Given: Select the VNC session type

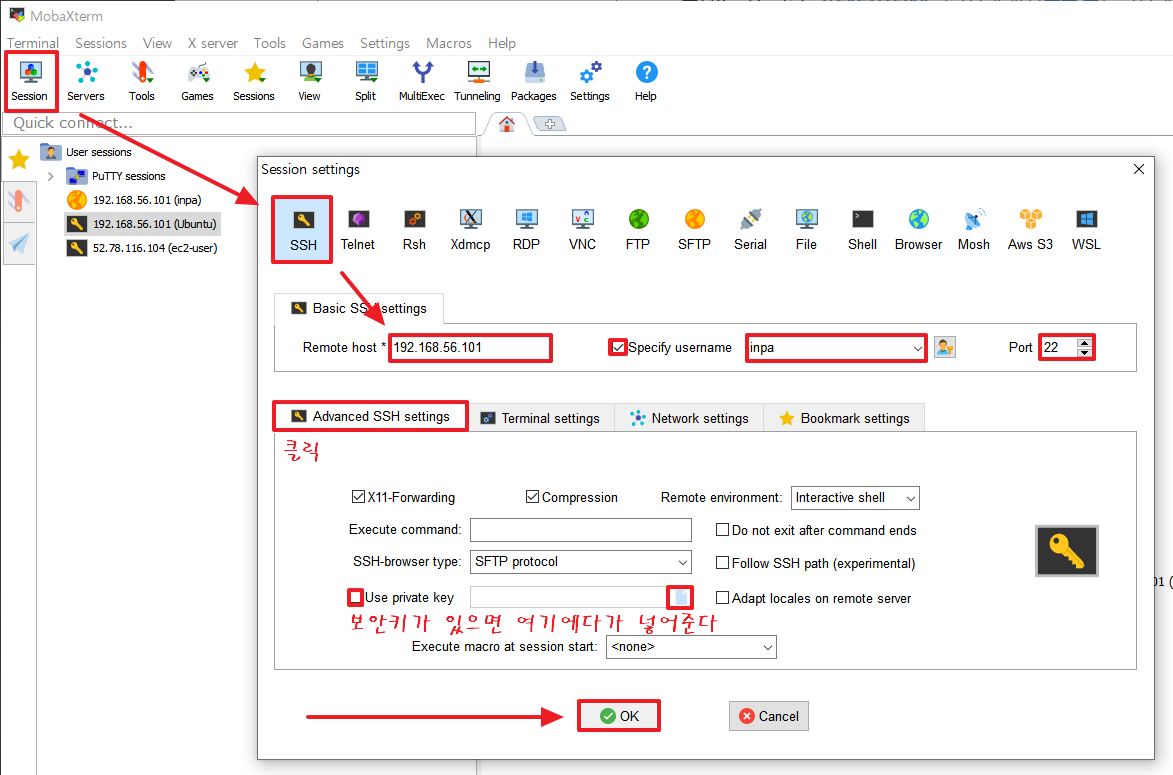Looking at the screenshot, I should pyautogui.click(x=583, y=230).
